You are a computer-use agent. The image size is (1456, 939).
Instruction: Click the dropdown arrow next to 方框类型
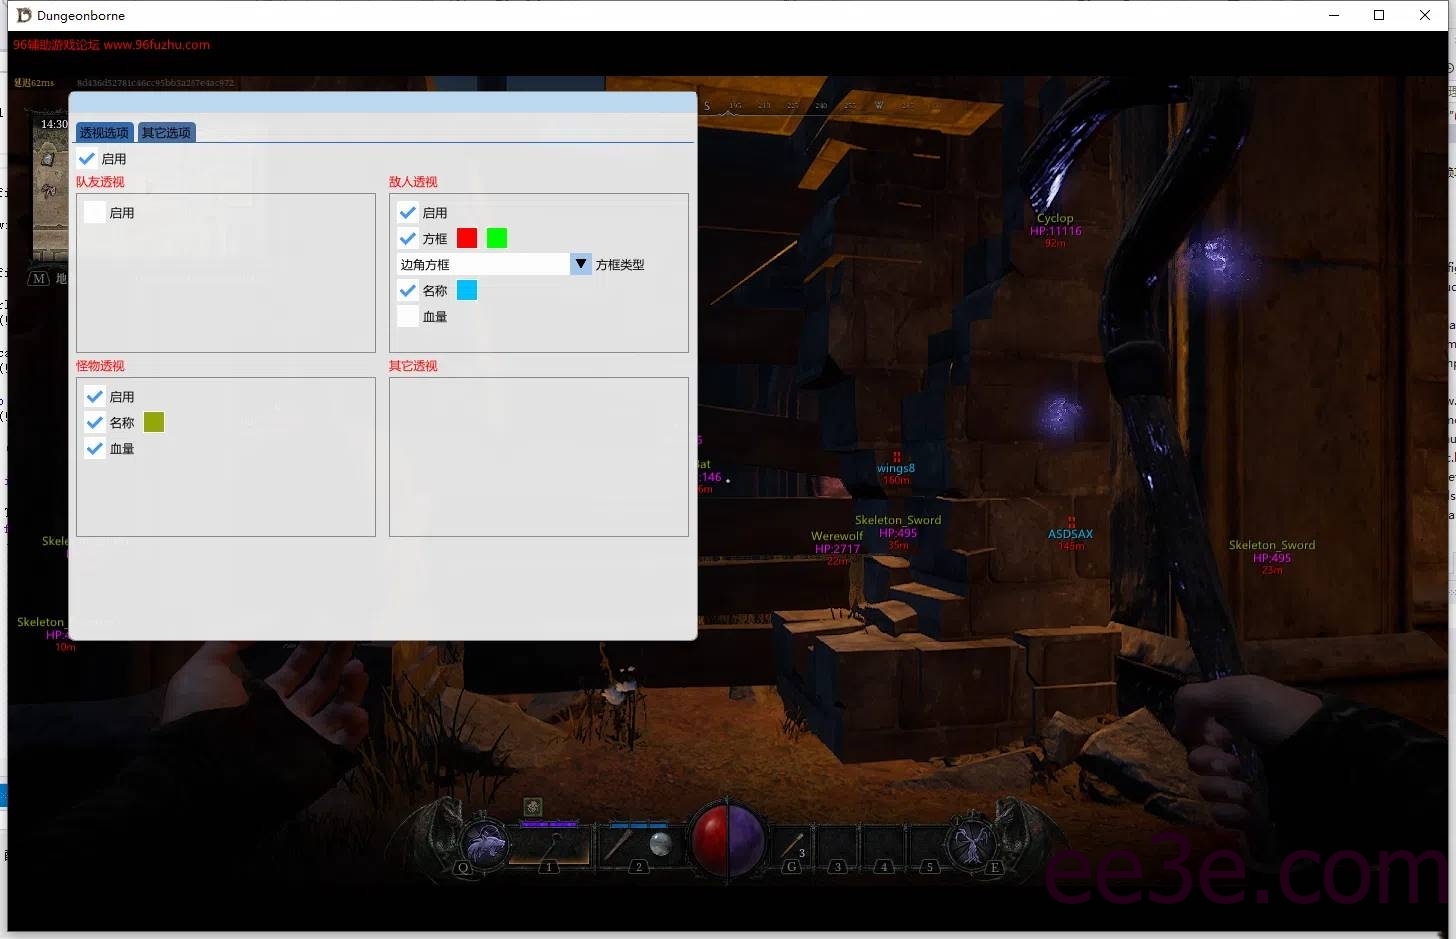580,263
